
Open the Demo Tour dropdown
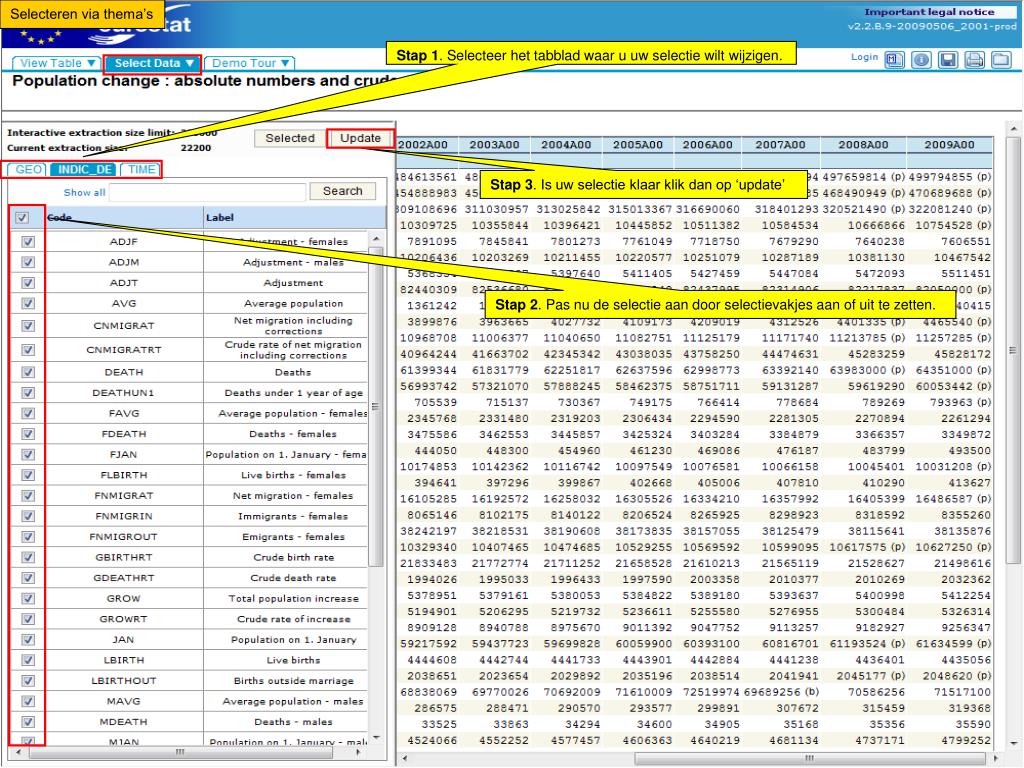pyautogui.click(x=250, y=63)
